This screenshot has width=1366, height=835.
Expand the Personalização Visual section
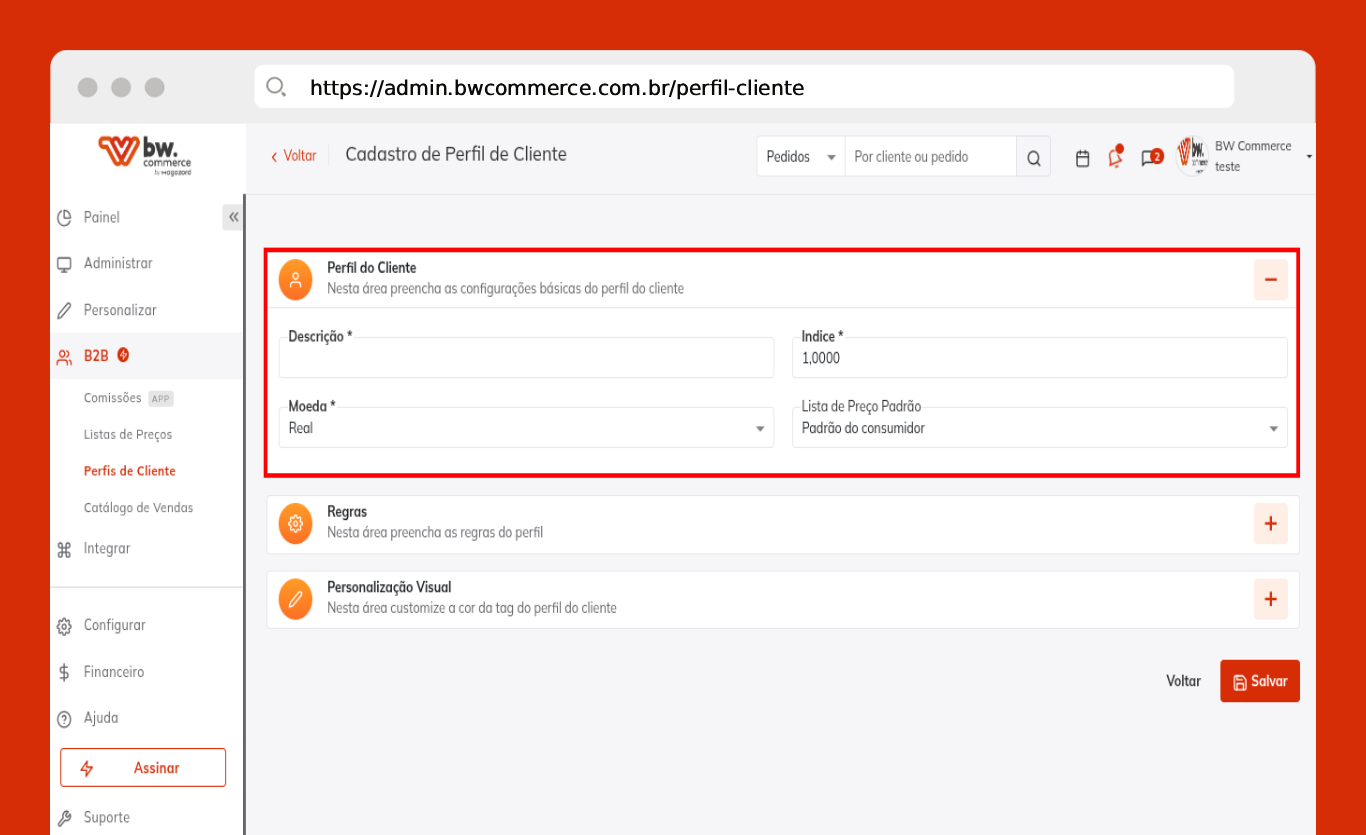tap(1270, 599)
